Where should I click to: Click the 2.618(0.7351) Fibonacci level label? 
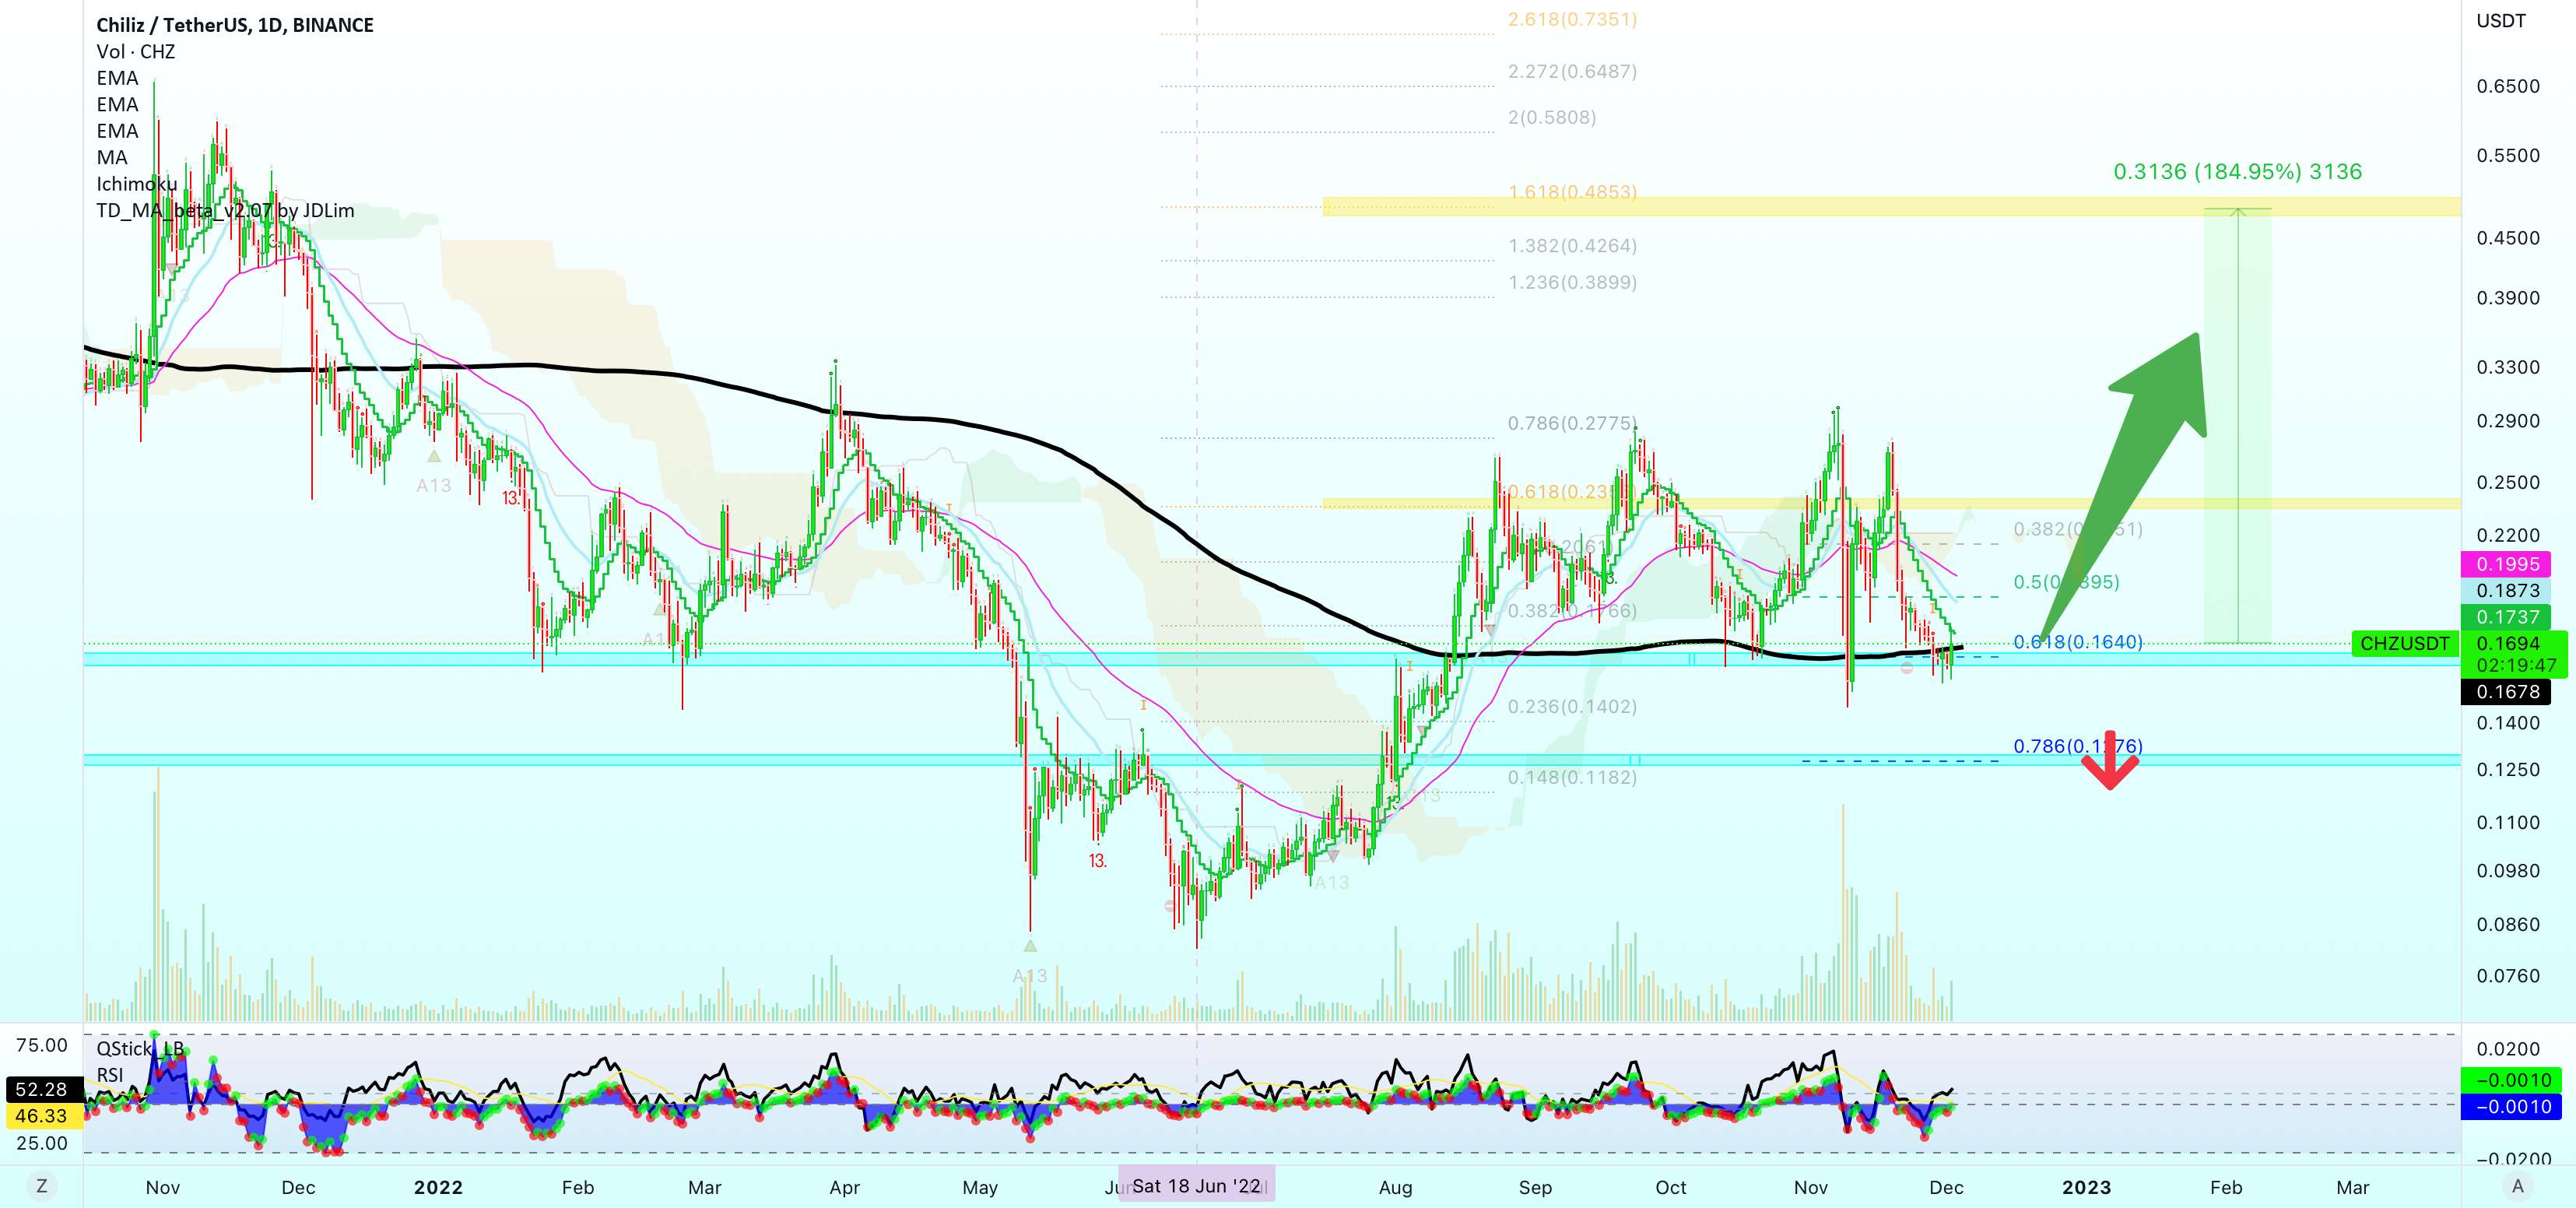(1572, 19)
